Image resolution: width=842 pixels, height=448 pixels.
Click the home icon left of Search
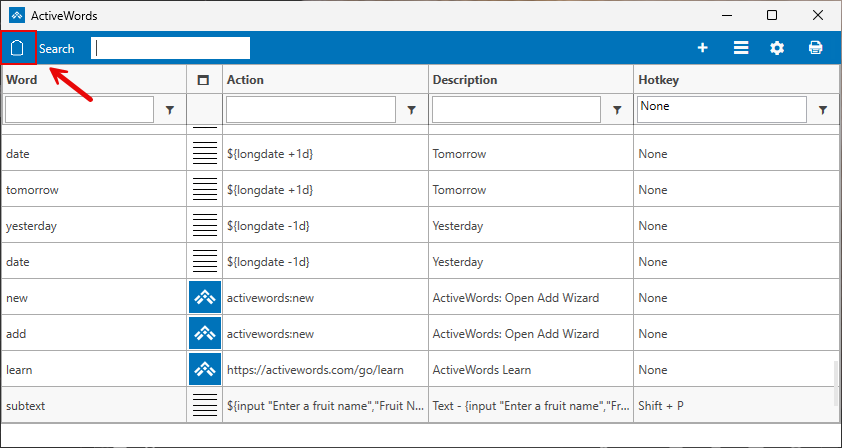(x=17, y=48)
